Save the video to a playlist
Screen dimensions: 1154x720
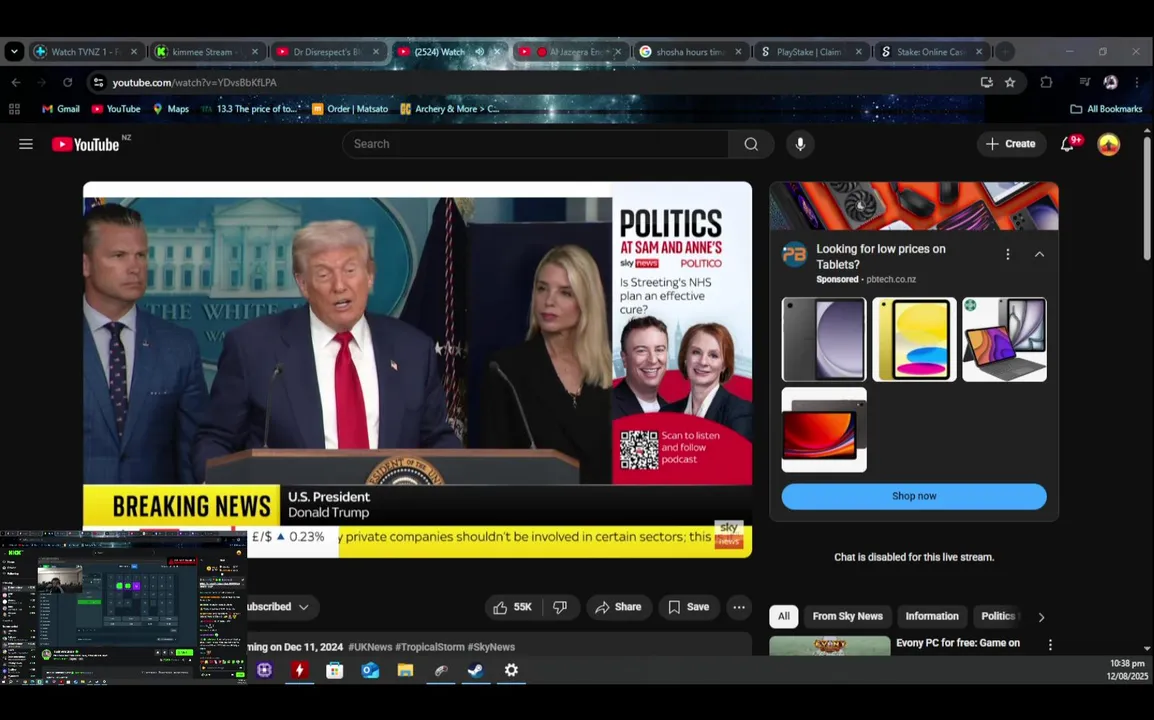[x=689, y=607]
